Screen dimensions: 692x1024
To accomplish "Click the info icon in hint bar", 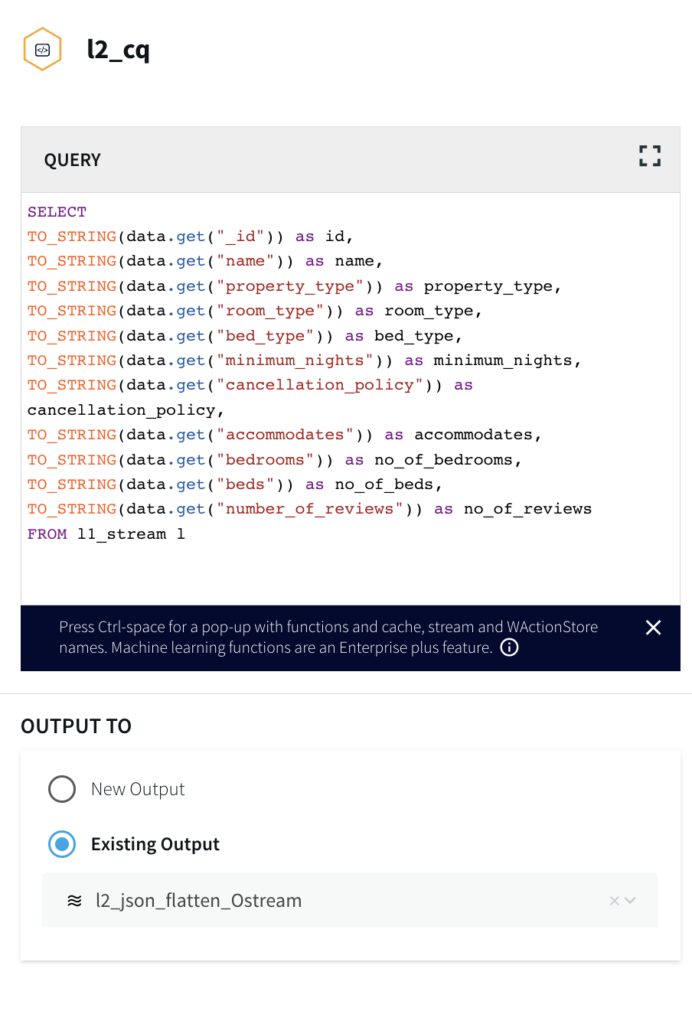I will coord(509,648).
